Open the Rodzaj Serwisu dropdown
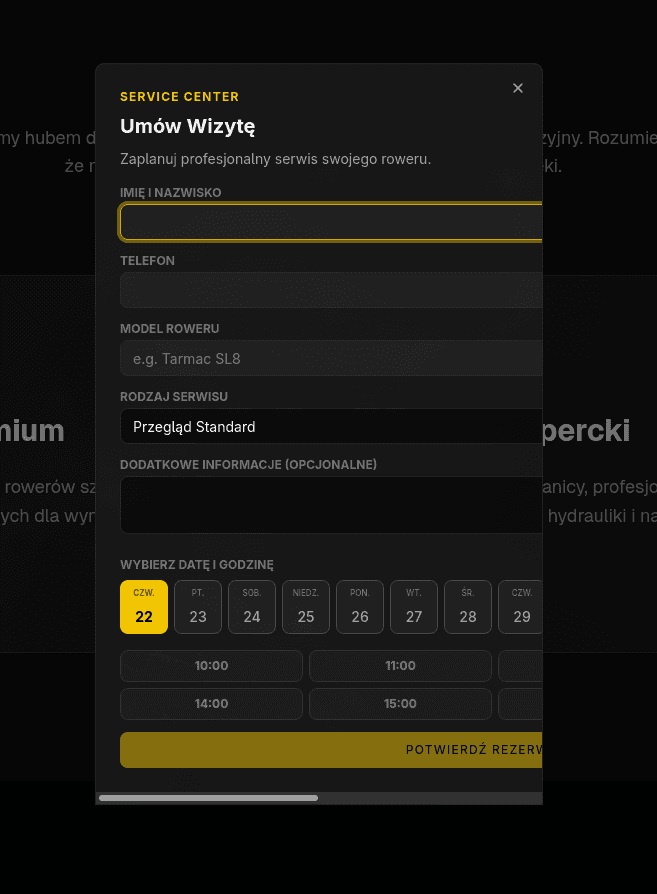 tap(331, 427)
